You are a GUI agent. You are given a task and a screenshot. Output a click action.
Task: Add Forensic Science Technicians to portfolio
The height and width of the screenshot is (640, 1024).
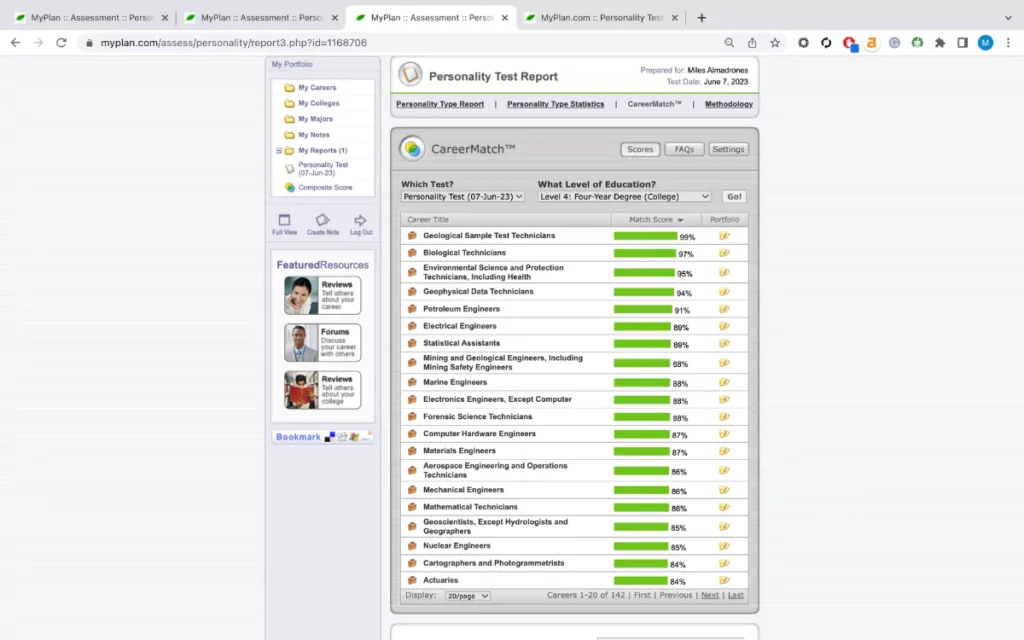(x=724, y=417)
